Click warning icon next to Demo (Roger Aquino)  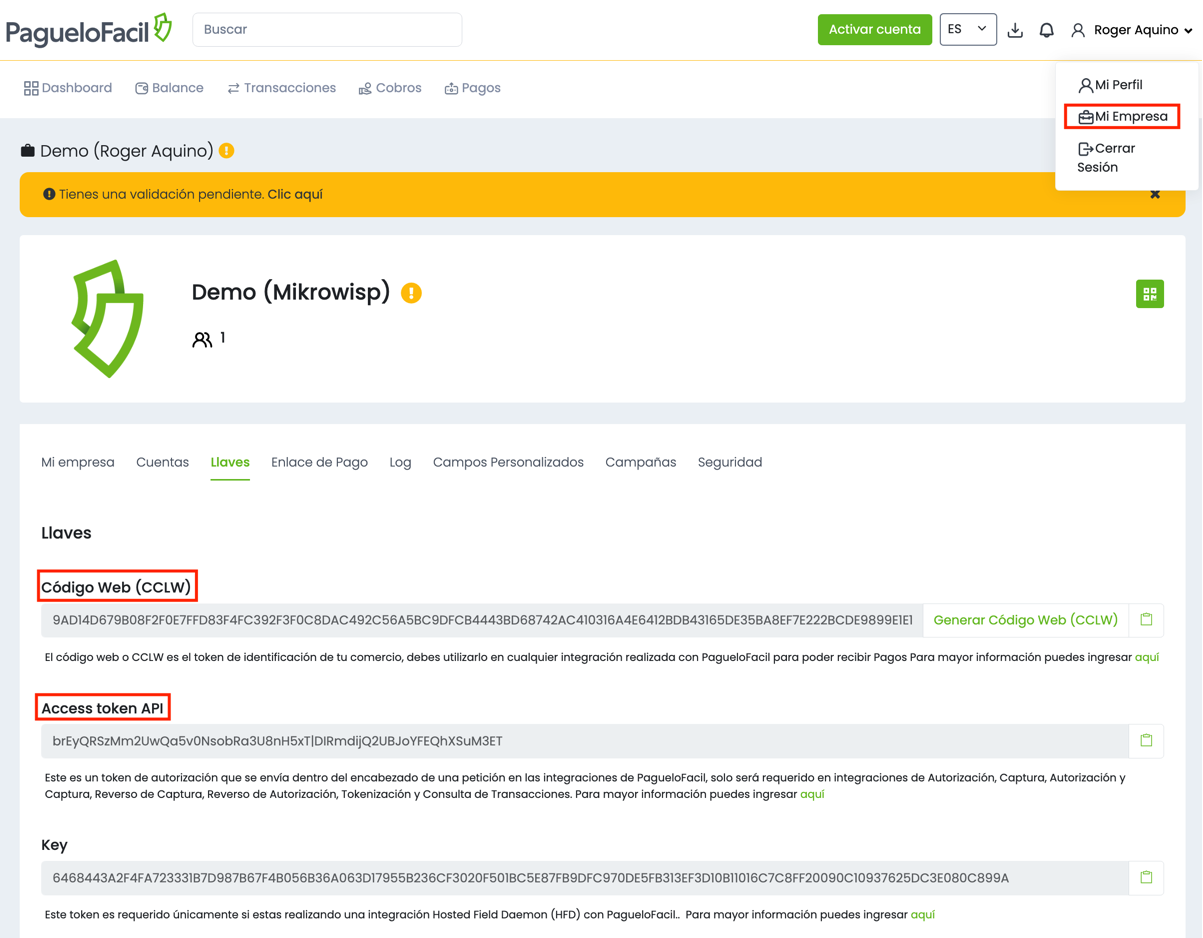pos(227,151)
